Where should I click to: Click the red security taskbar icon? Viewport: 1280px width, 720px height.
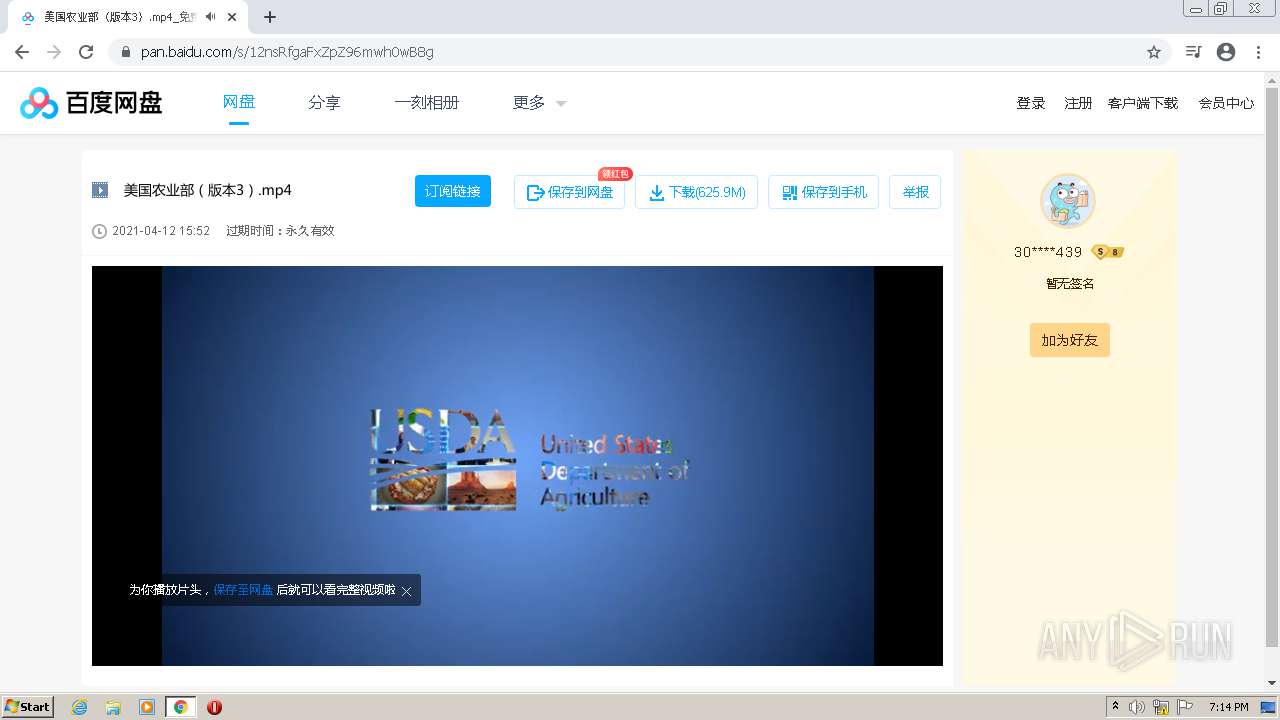pos(214,707)
